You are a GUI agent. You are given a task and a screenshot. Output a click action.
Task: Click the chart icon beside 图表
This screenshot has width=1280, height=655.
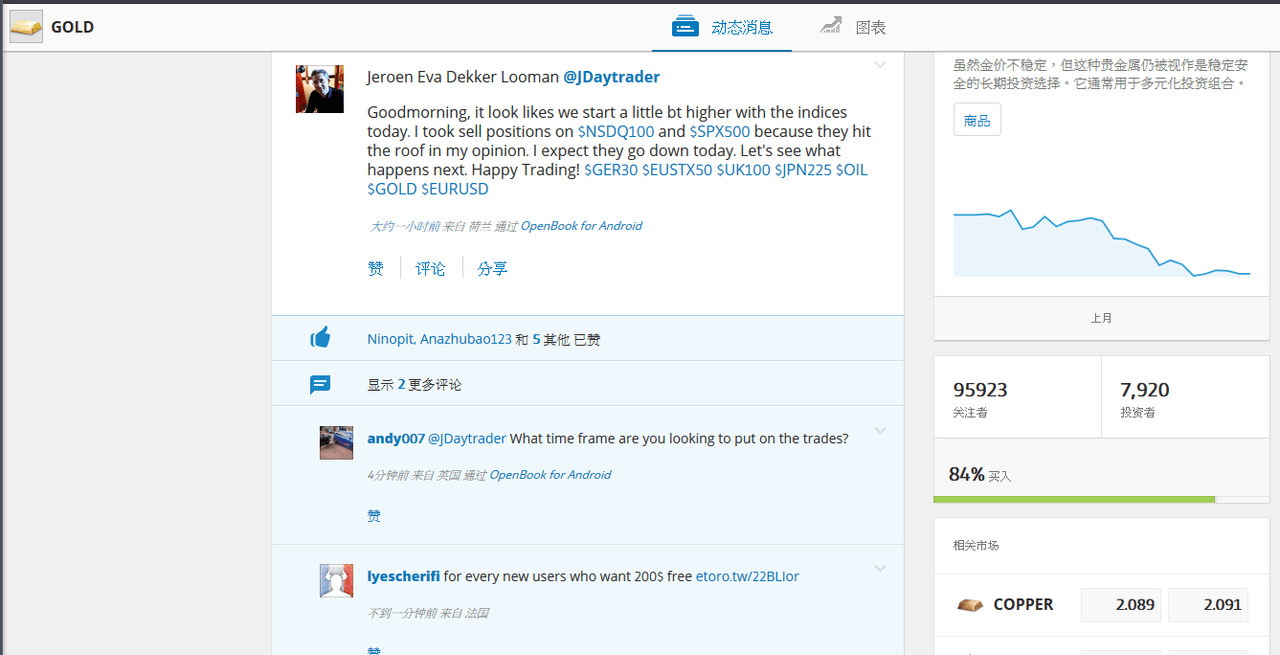pos(830,26)
